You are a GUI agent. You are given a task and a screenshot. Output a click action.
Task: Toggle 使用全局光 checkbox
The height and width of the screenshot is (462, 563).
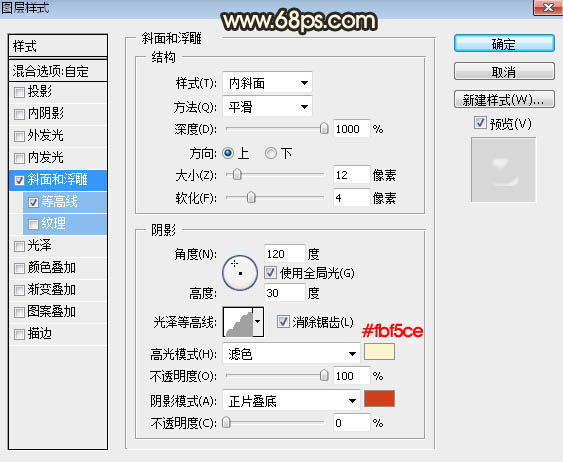tap(270, 273)
